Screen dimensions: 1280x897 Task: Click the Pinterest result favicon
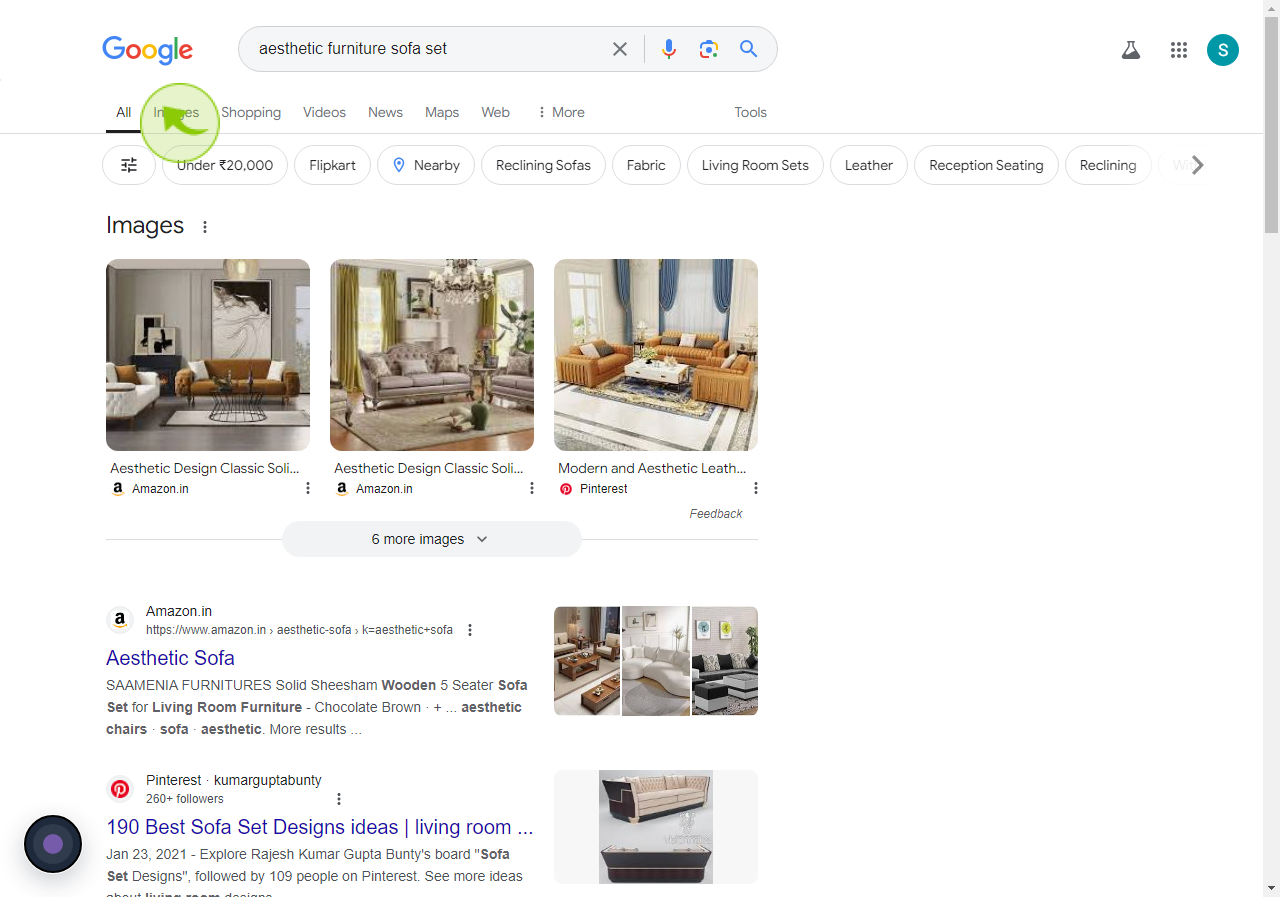click(120, 789)
